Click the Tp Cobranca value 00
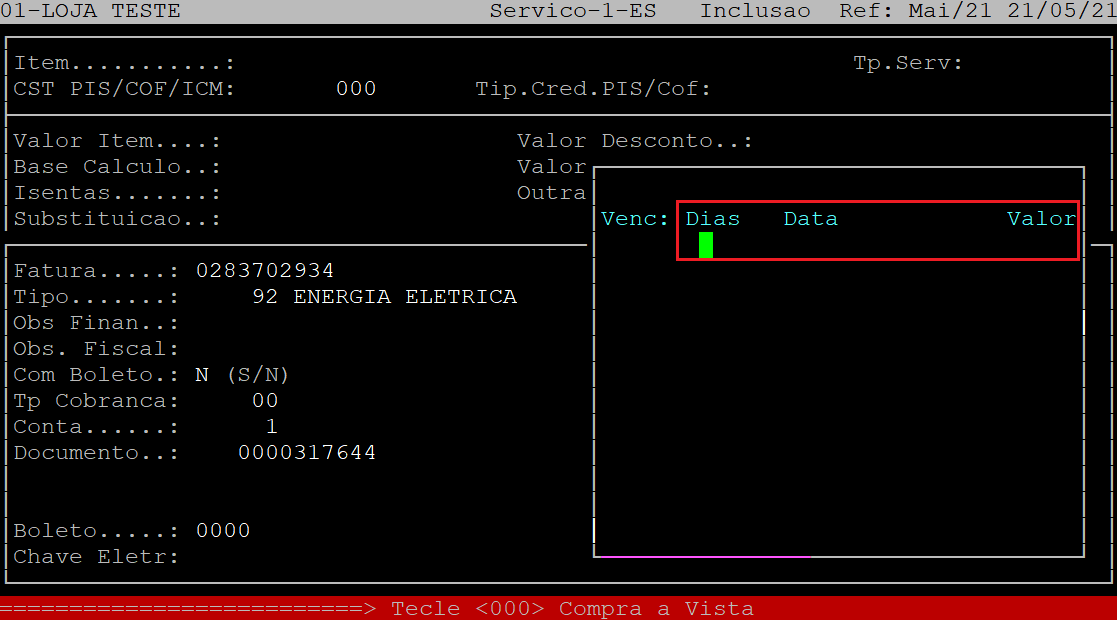Viewport: 1117px width, 620px height. (x=265, y=401)
